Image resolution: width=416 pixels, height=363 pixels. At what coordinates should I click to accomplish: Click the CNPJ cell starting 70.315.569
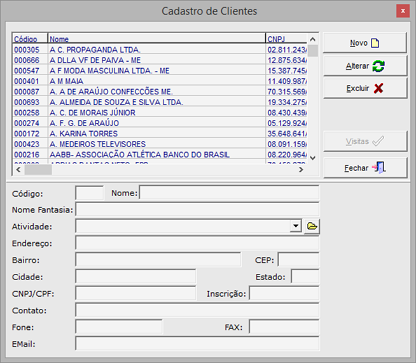[287, 92]
